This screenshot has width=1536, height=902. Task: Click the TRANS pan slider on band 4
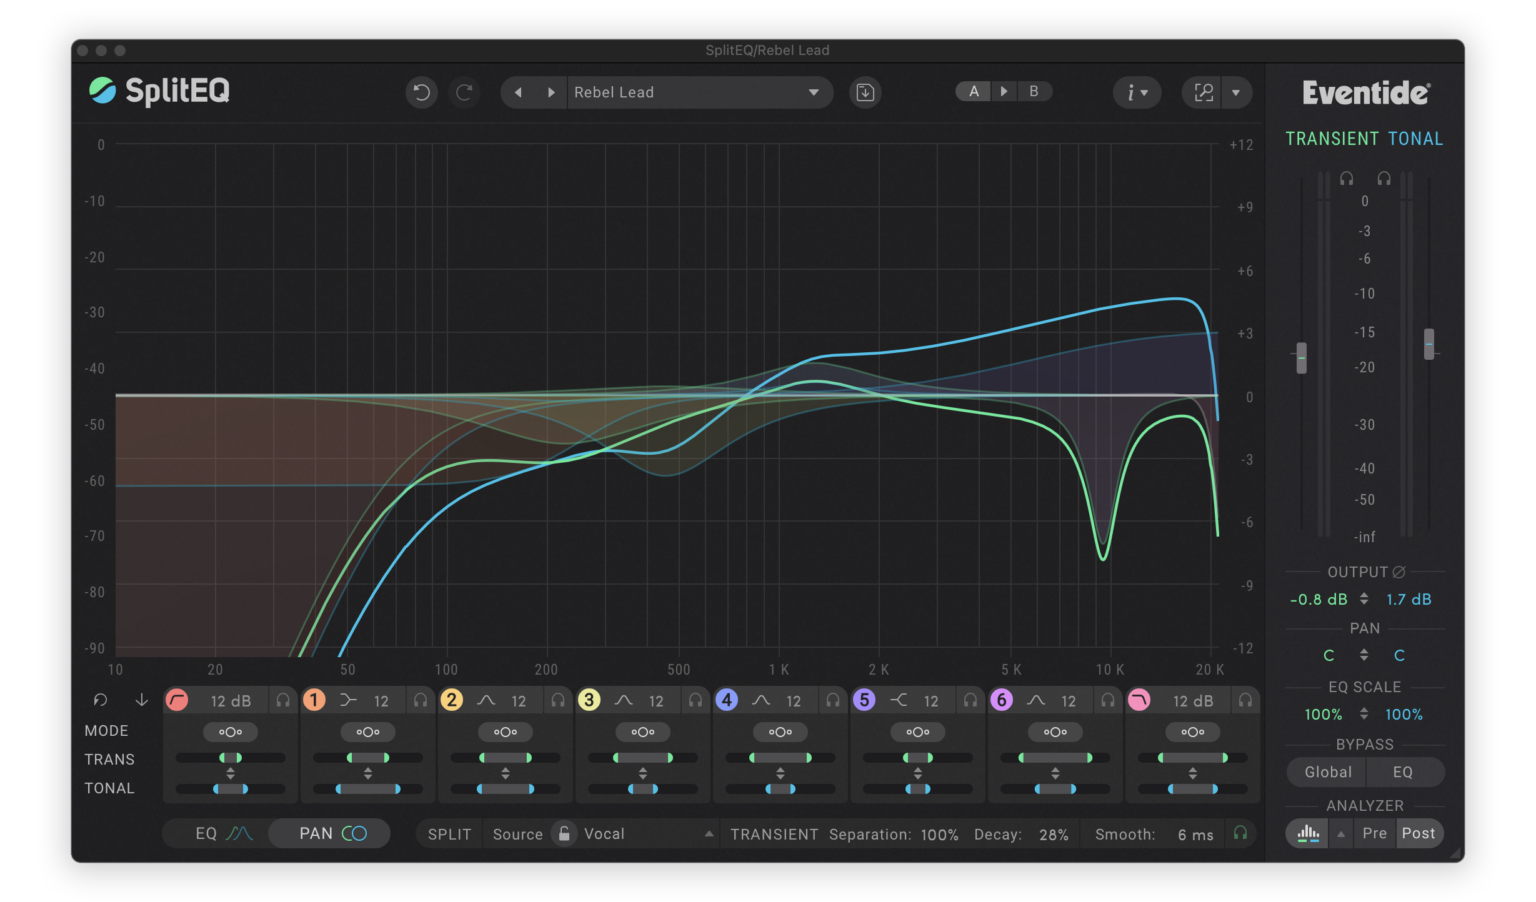(780, 758)
